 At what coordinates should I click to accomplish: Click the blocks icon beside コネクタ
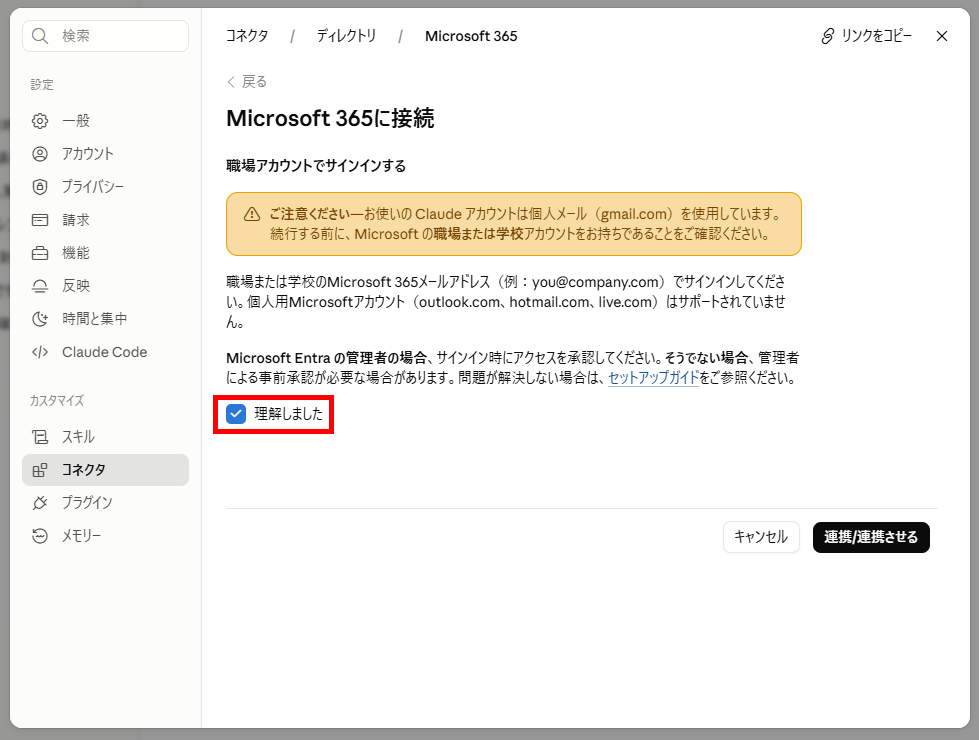[x=40, y=470]
